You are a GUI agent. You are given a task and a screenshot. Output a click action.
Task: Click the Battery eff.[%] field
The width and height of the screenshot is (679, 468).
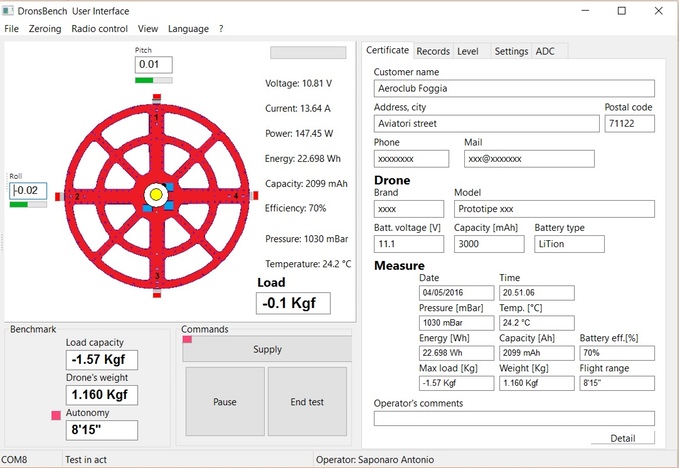point(617,353)
